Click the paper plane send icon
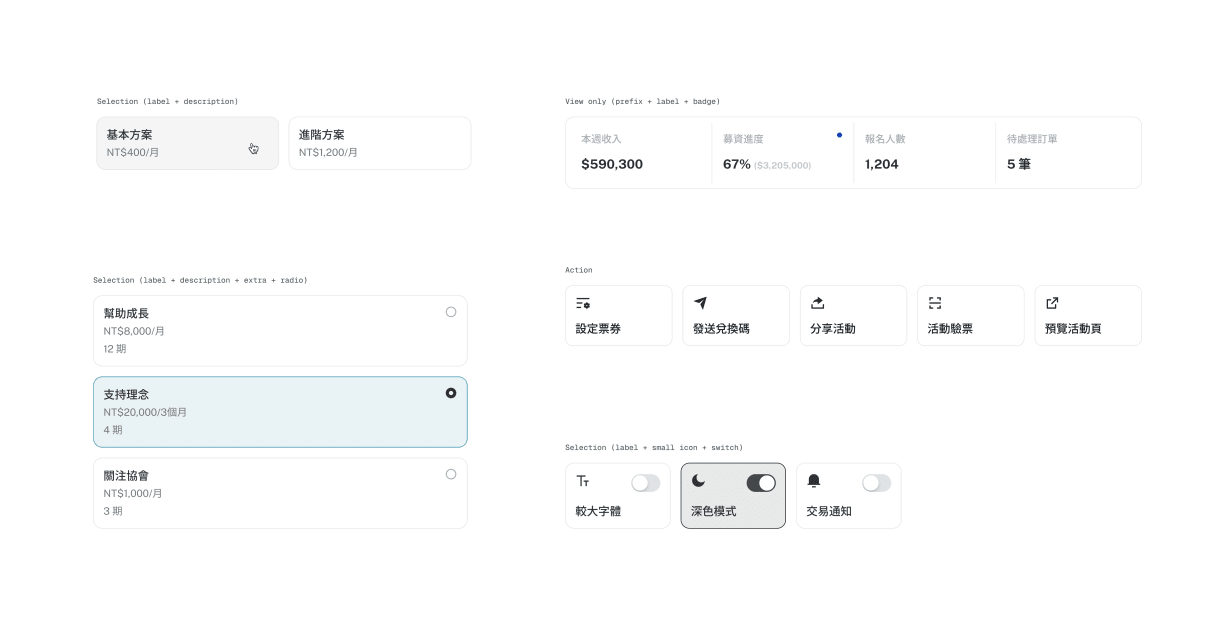Image resolution: width=1218 pixels, height=625 pixels. 700,303
